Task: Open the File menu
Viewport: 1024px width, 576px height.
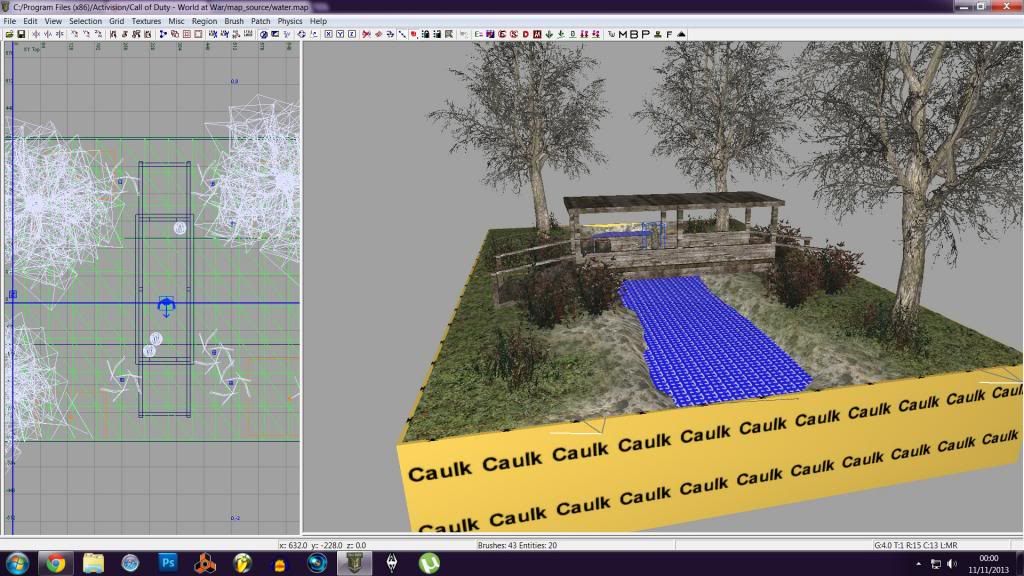Action: pos(10,21)
